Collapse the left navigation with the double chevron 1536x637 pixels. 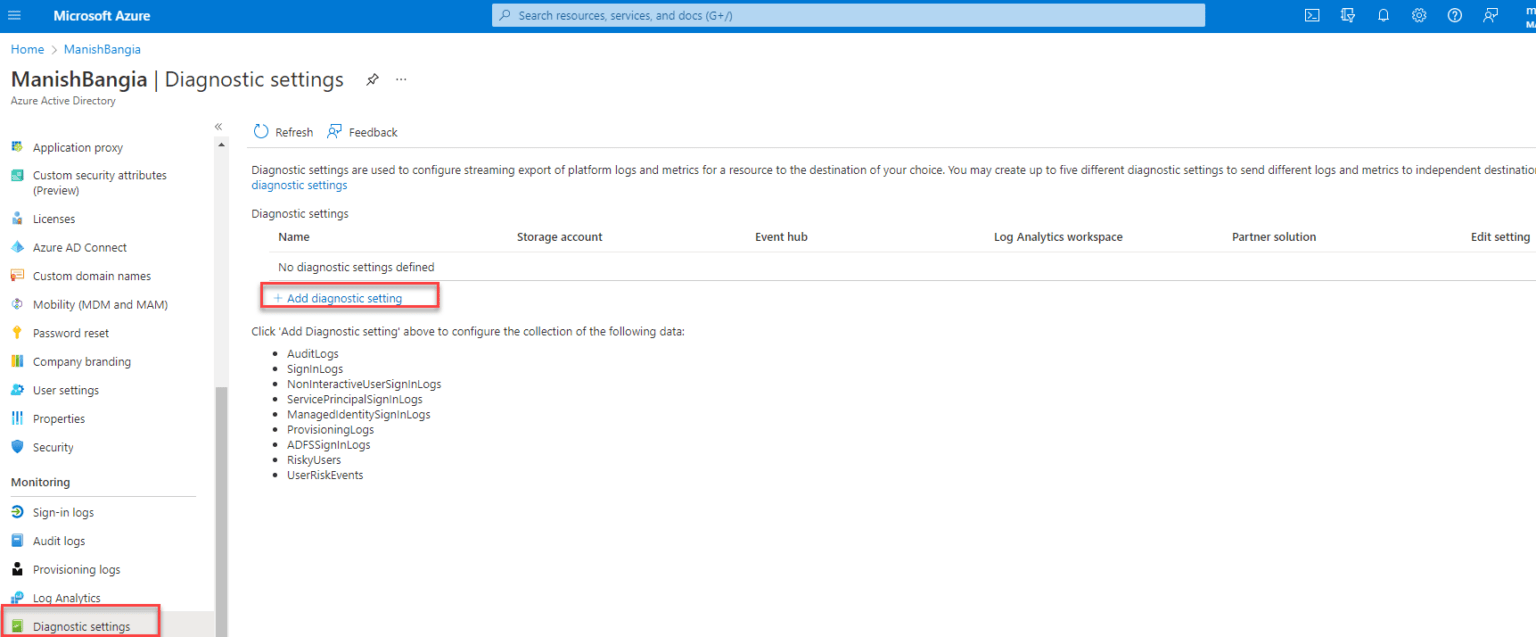[x=218, y=127]
